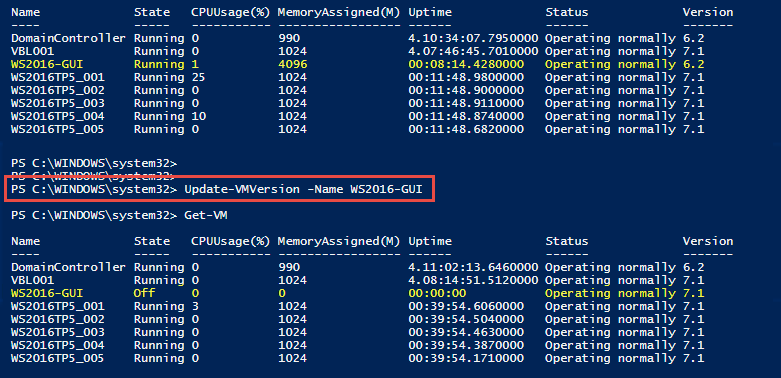Click the 00:00:00 uptime value
Viewport: 781px width, 378px height.
437,293
